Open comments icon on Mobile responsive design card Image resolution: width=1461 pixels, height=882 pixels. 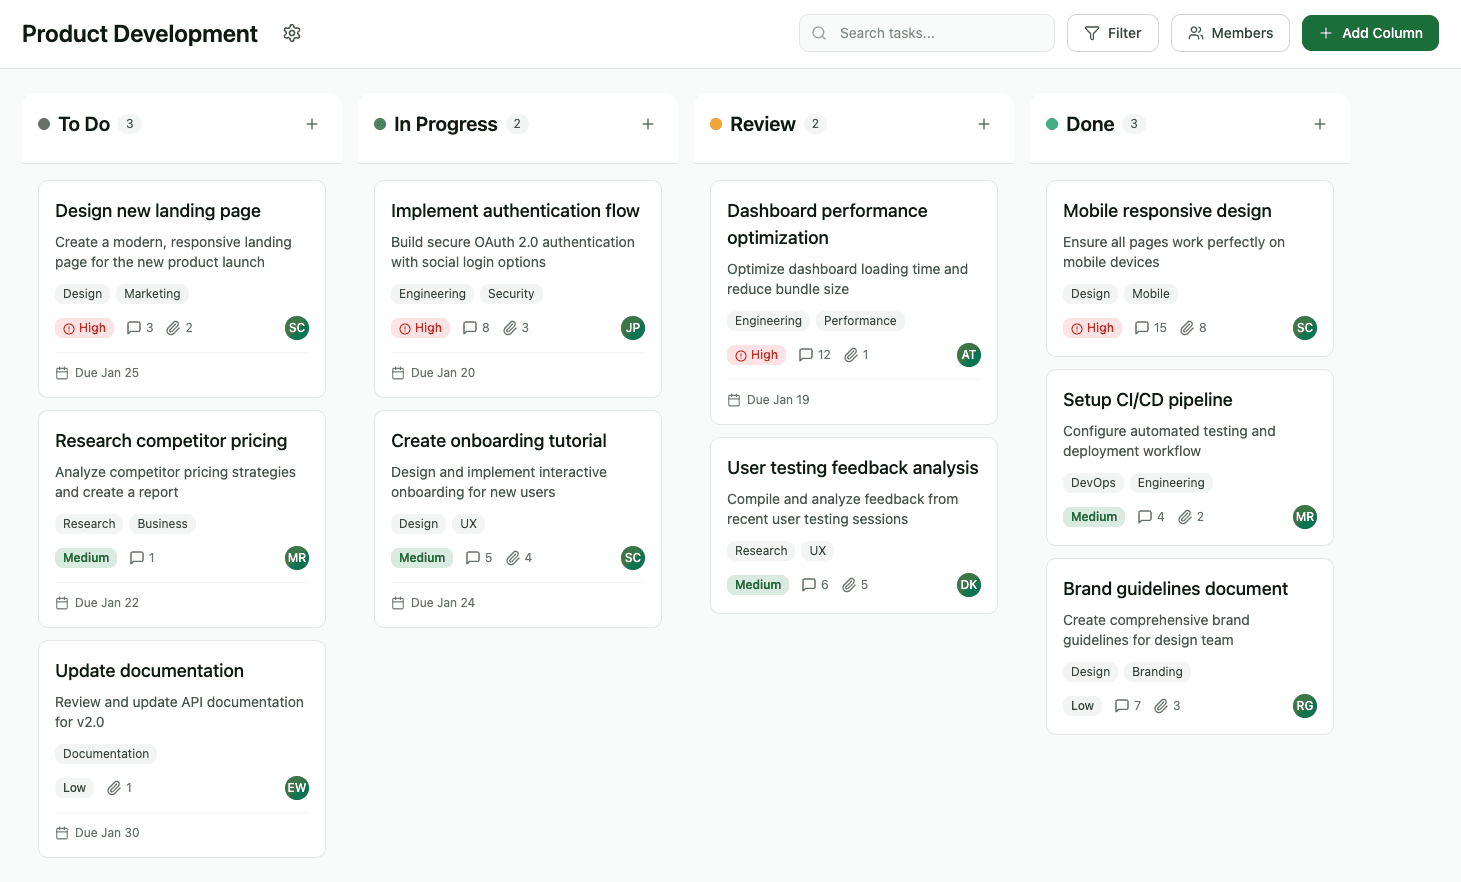tap(1143, 327)
